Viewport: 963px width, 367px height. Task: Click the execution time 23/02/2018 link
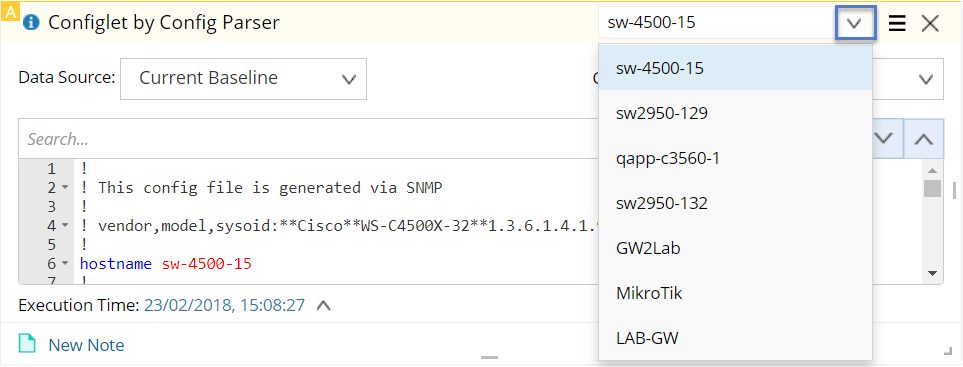[224, 305]
